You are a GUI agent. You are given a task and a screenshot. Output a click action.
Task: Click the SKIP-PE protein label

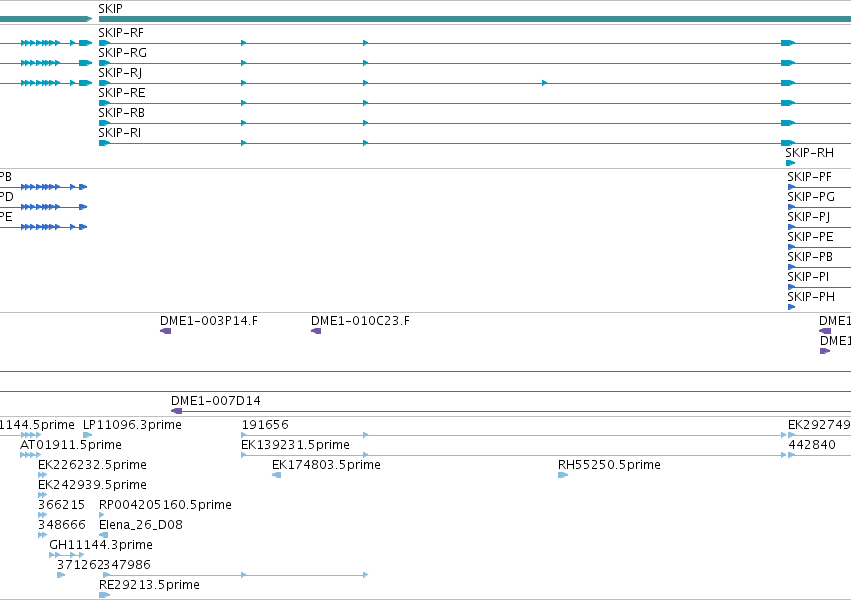(x=810, y=237)
